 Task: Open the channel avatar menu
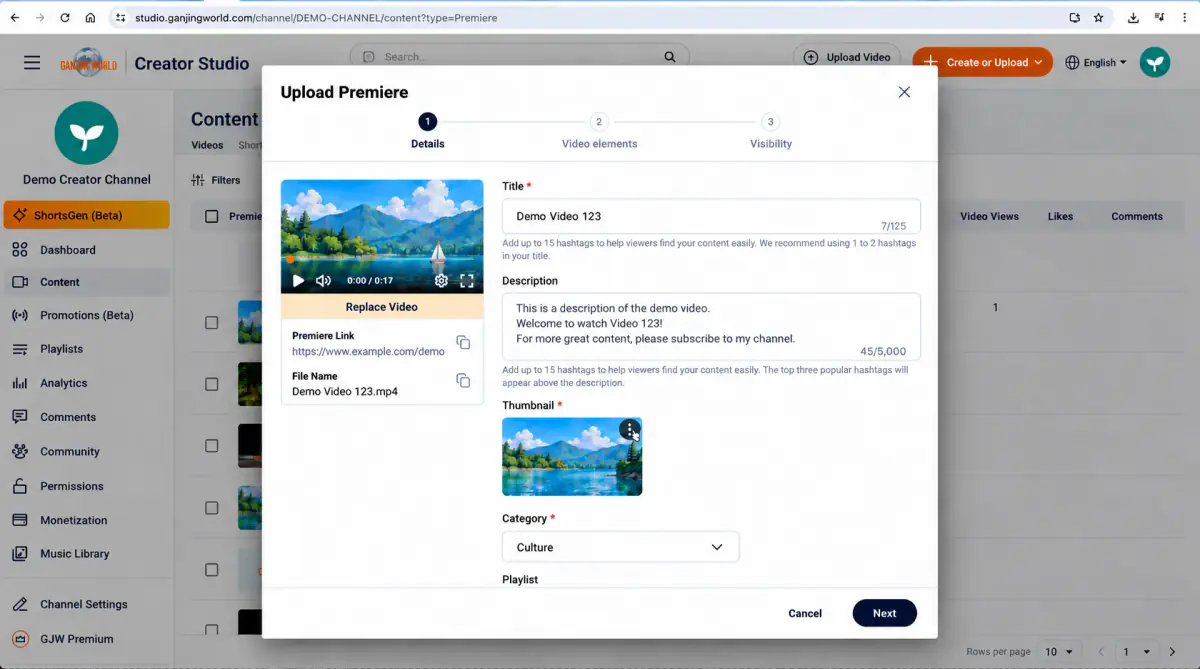pyautogui.click(x=1155, y=62)
